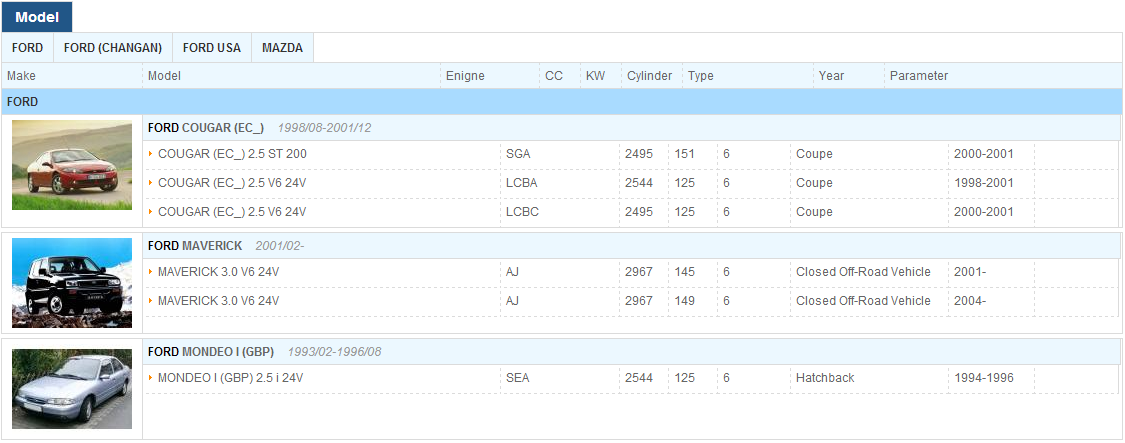
Task: Click CC value 2495 in SGA row
Action: tap(639, 154)
